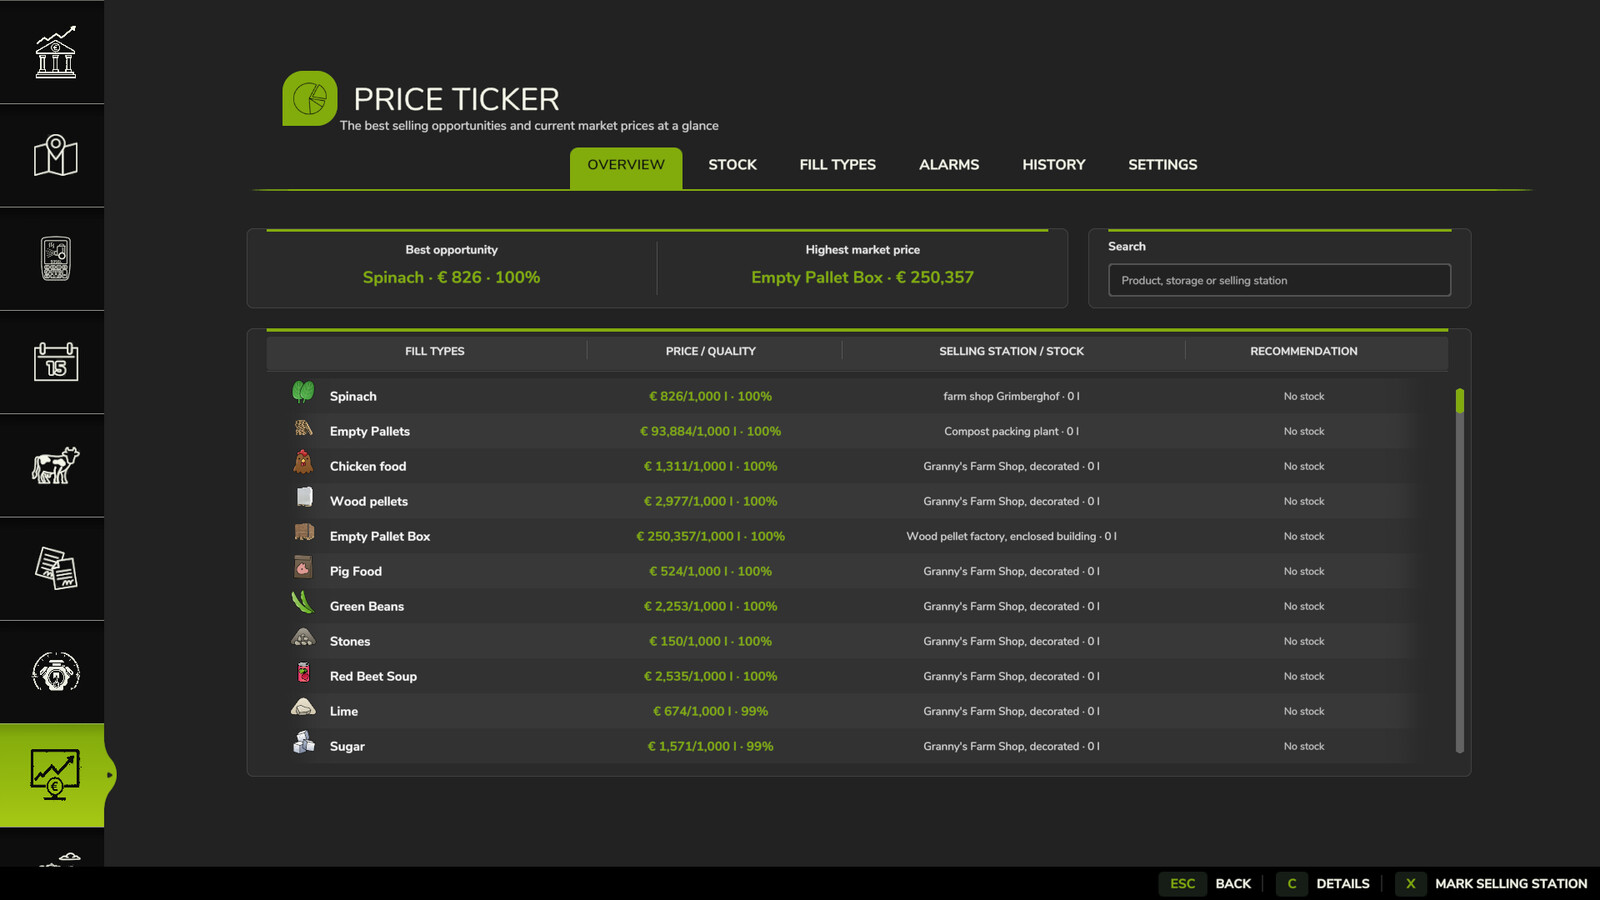
Task: Click the Pig Food bag icon
Action: point(303,567)
